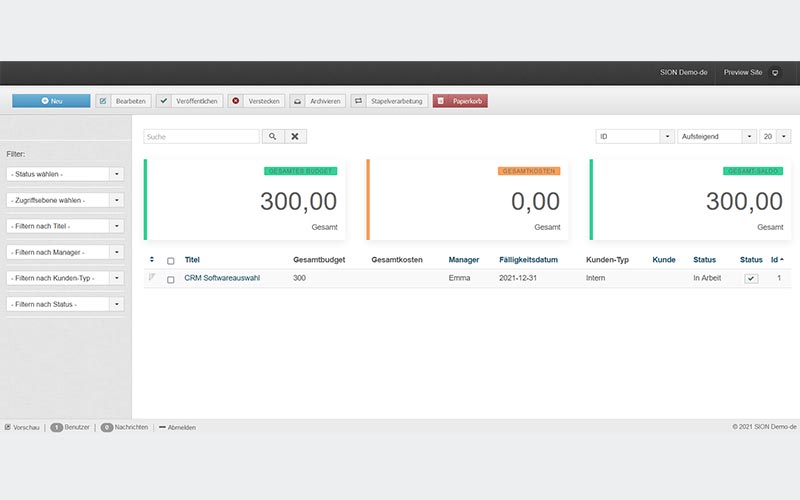Focus the Suche search field

click(x=202, y=137)
